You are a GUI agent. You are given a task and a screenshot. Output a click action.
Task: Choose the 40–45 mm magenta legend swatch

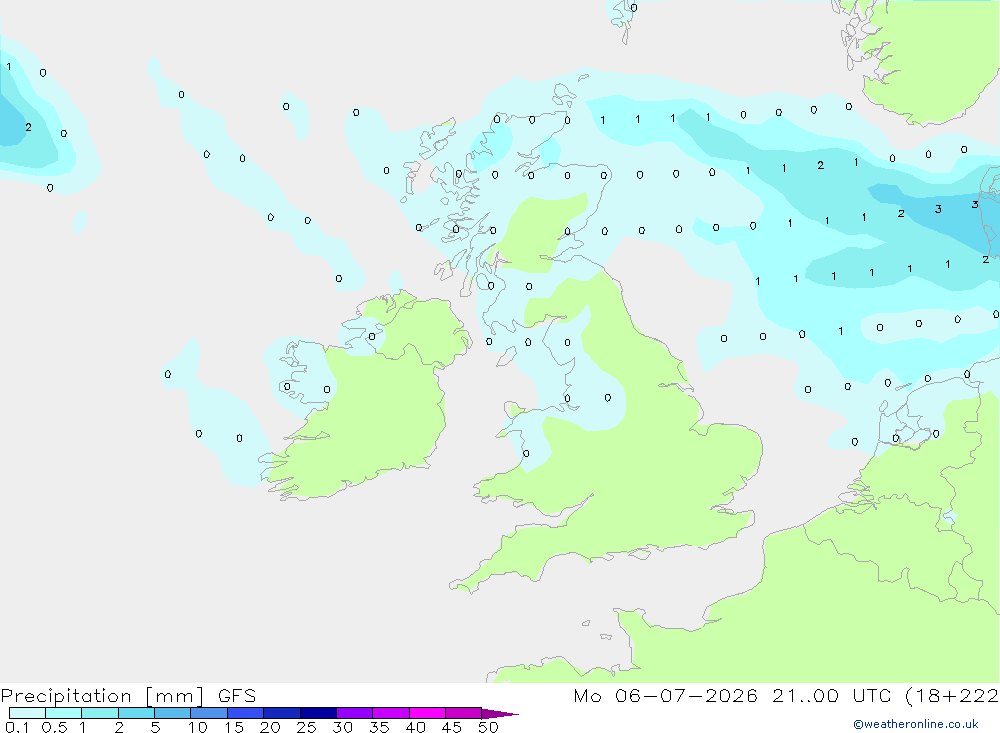[427, 713]
